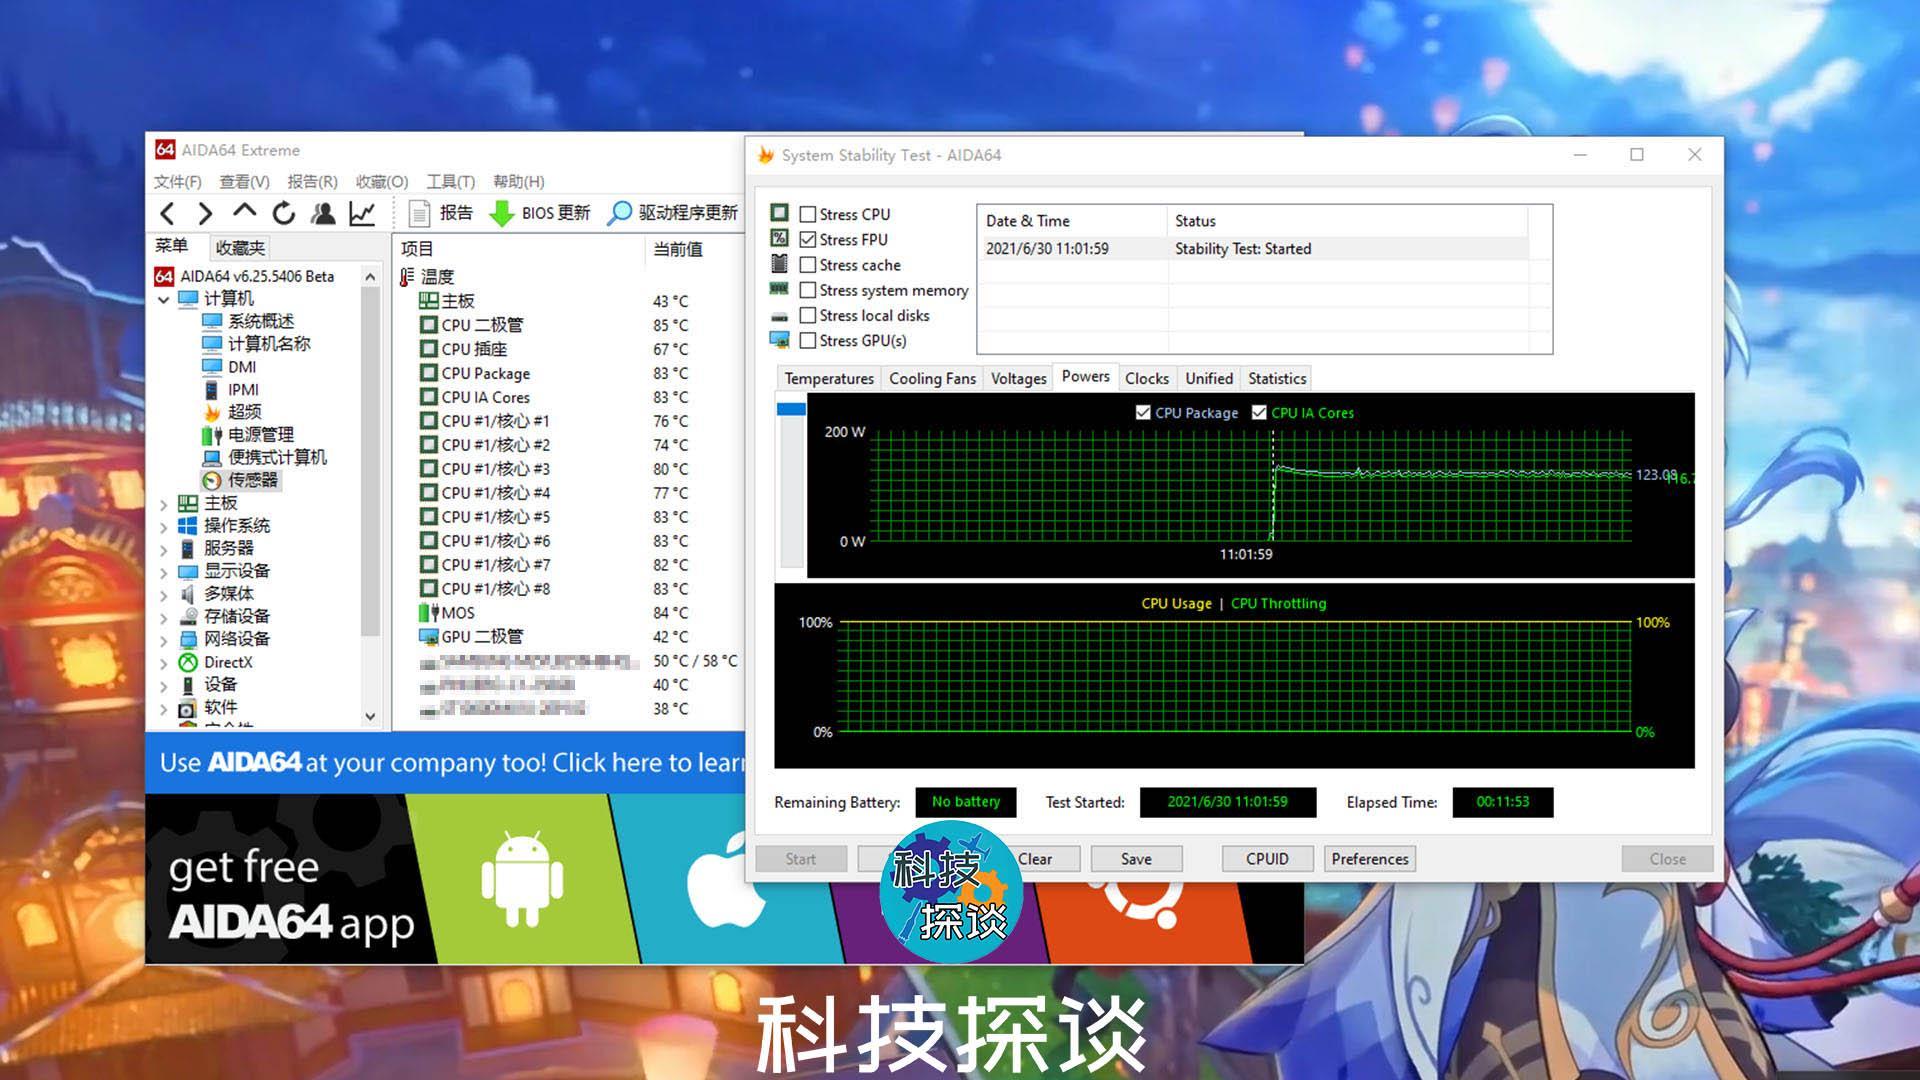
Task: Toggle the CPU IA Cores graph checkbox
Action: tap(1259, 412)
